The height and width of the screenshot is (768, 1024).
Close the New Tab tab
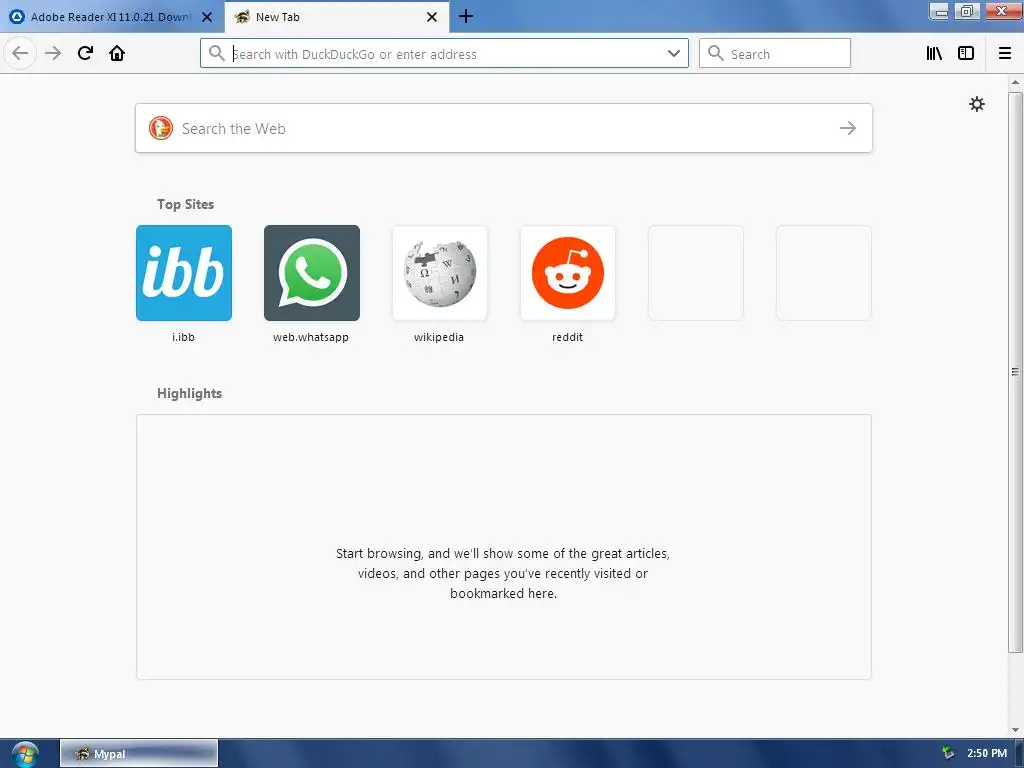(432, 17)
